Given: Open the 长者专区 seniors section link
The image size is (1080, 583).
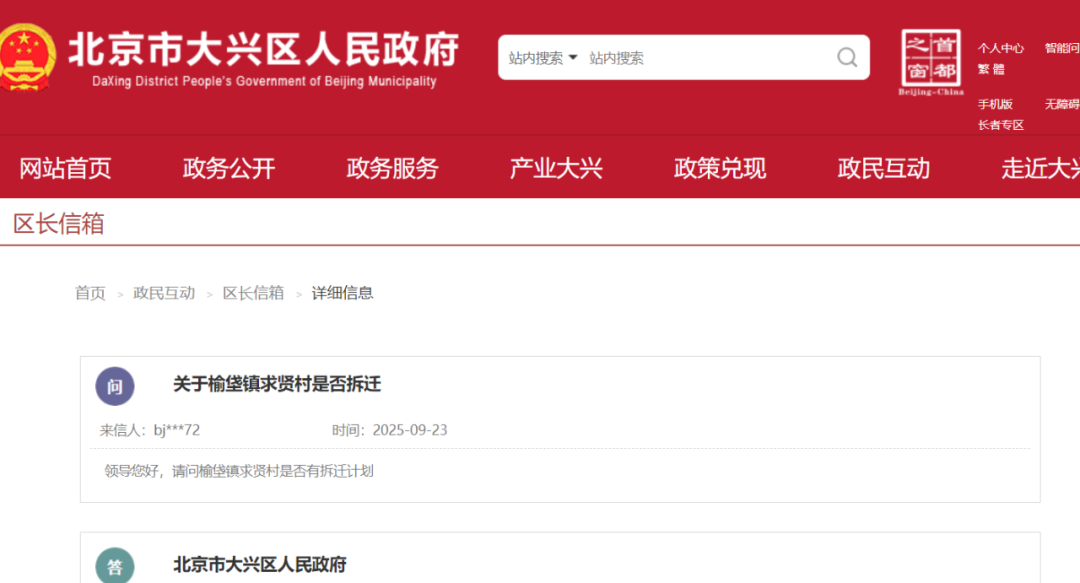Looking at the screenshot, I should pyautogui.click(x=1000, y=125).
